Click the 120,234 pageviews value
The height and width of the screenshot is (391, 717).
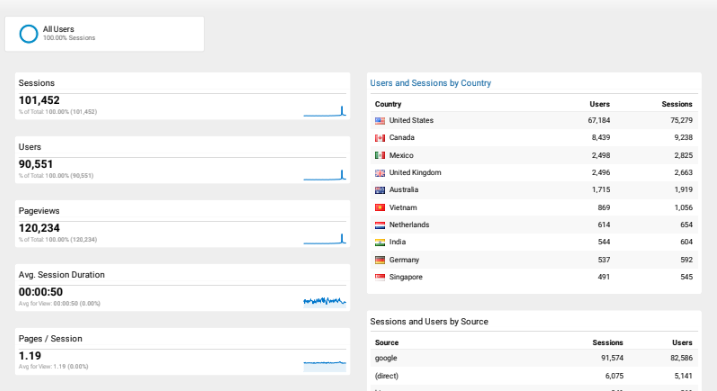[39, 228]
